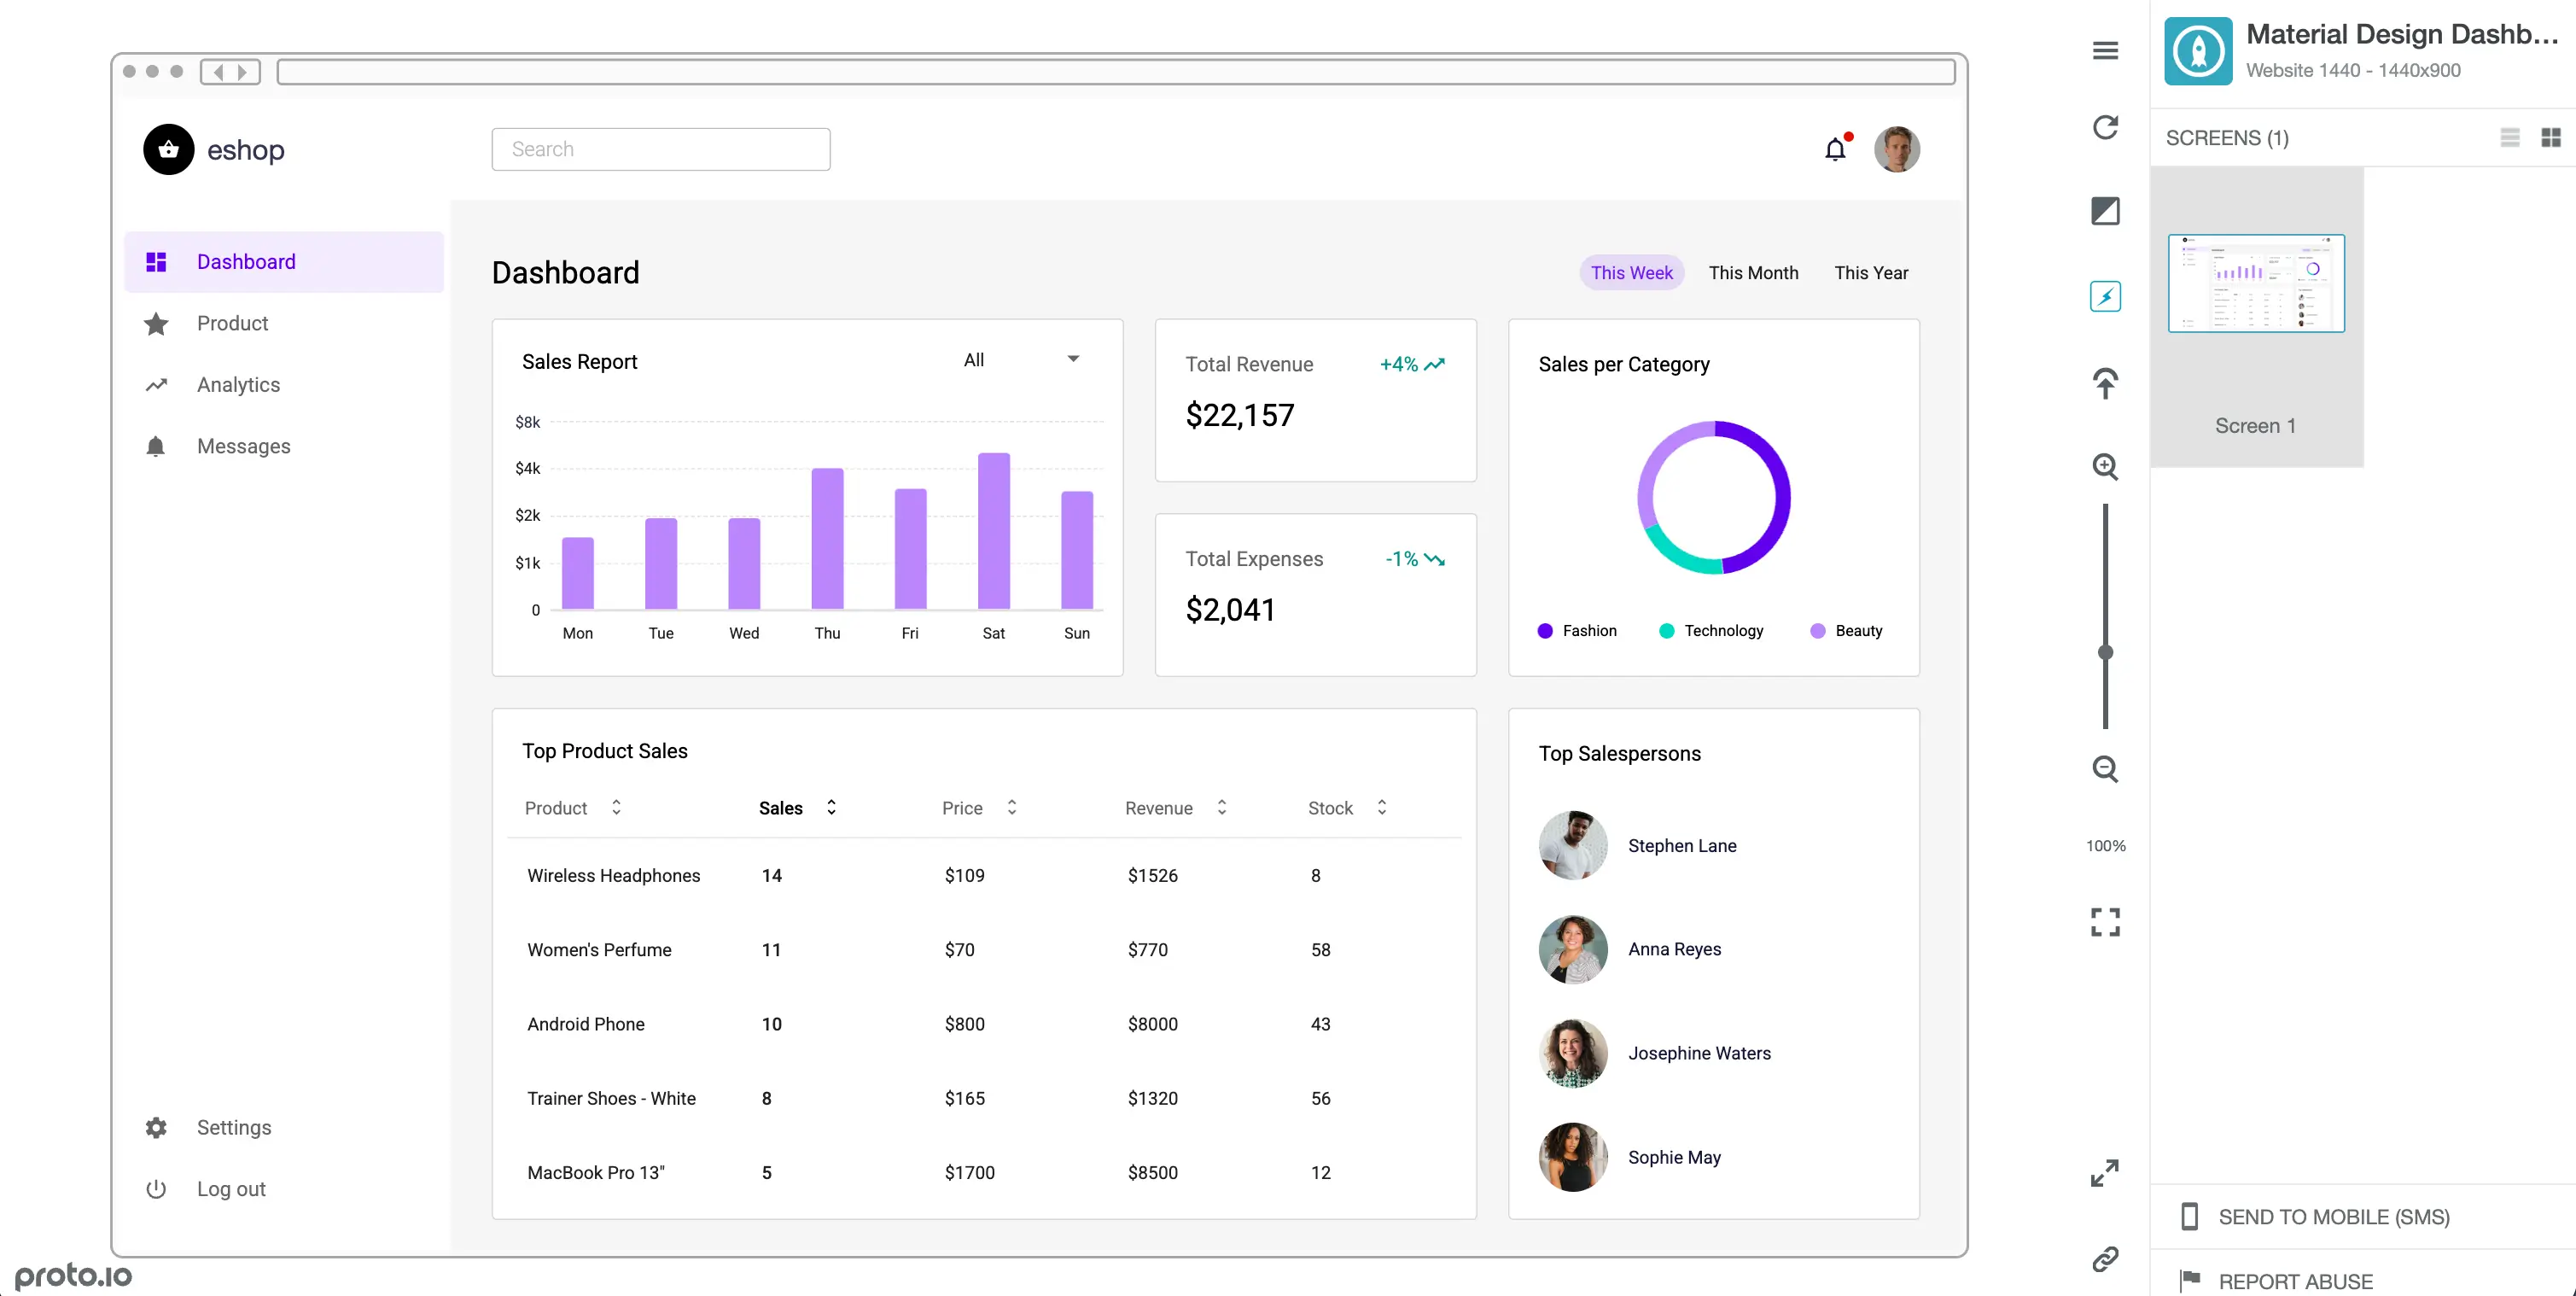This screenshot has height=1296, width=2576.
Task: Zoom in using the magnifier plus icon
Action: pos(2105,466)
